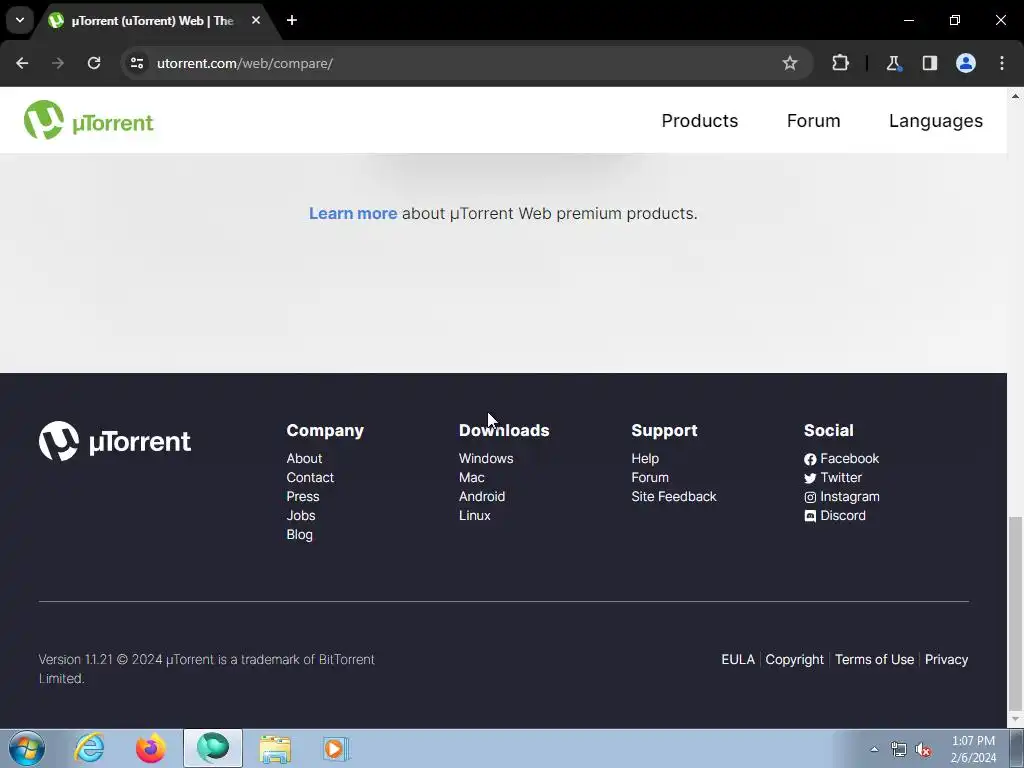View site information icon in address bar
This screenshot has width=1024, height=768.
(137, 63)
